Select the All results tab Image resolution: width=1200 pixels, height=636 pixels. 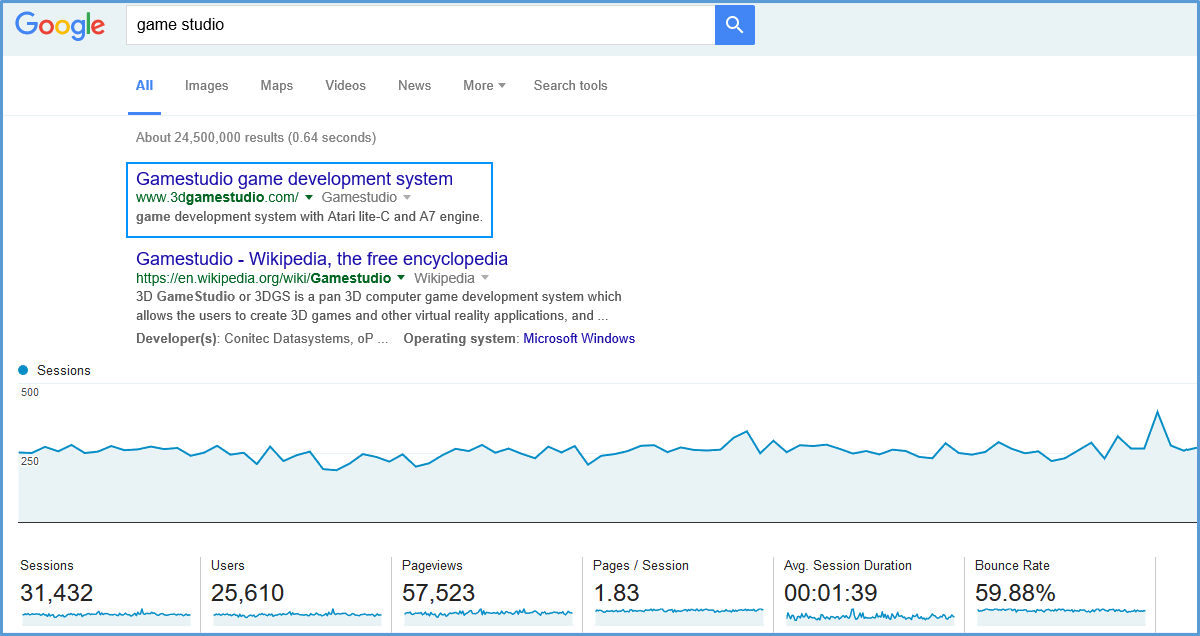pyautogui.click(x=145, y=86)
